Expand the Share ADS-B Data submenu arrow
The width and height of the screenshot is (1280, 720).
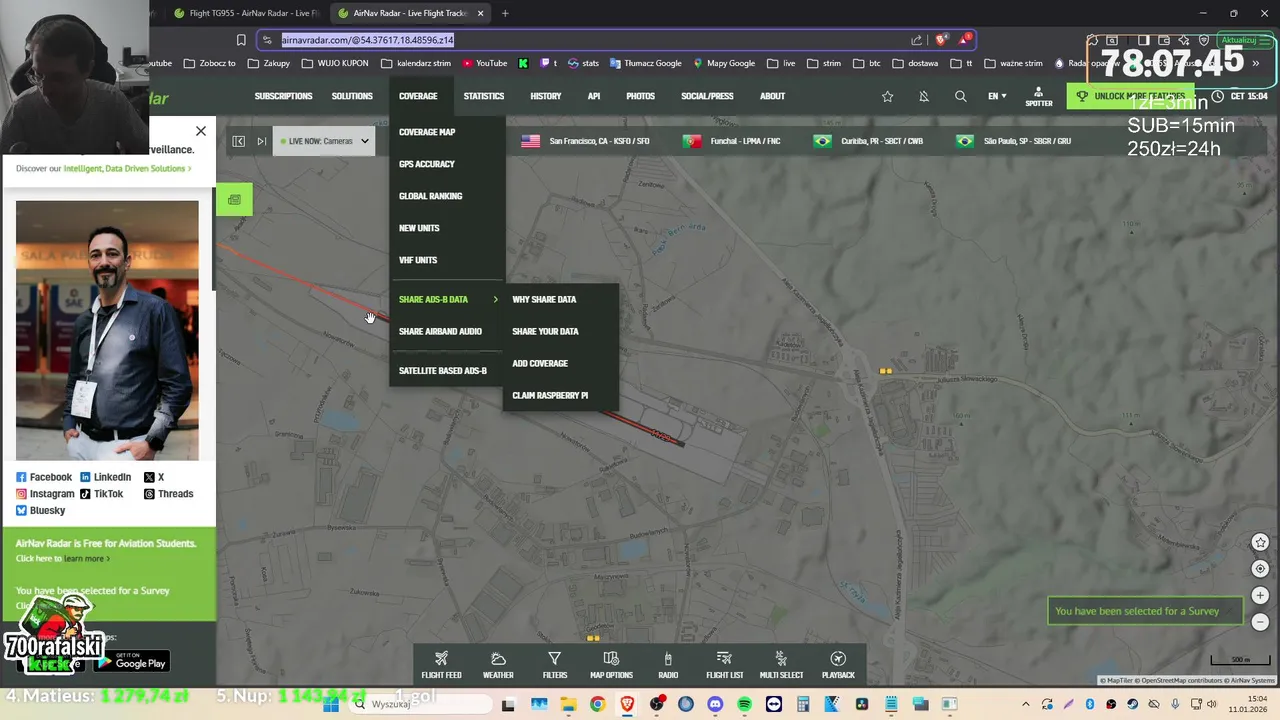[x=495, y=299]
